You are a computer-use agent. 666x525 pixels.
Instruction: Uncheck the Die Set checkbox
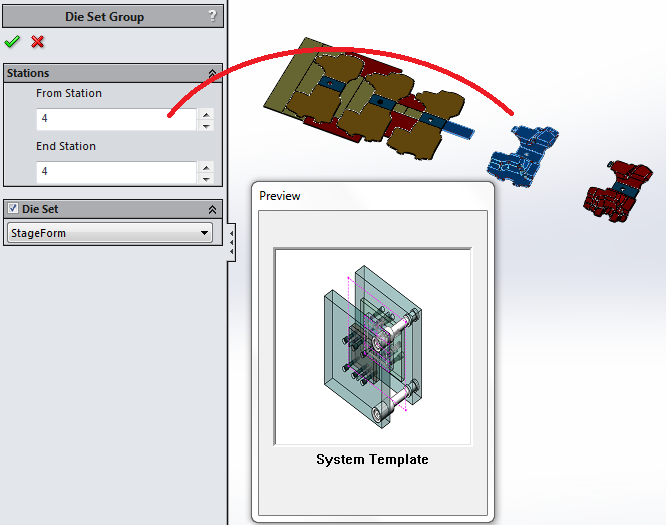point(12,209)
